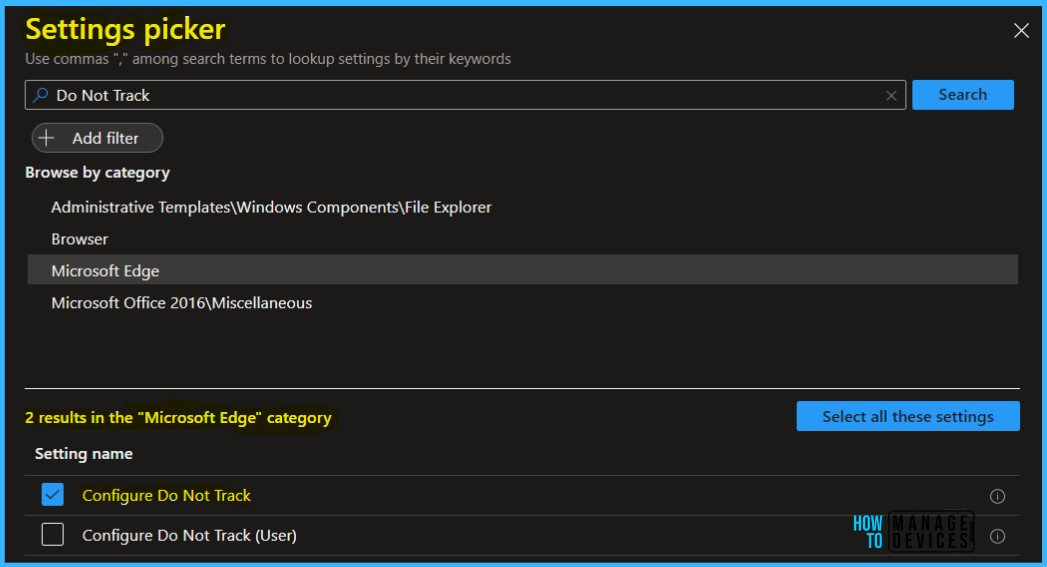Uncheck the Configure Do Not Track checkbox
The image size is (1047, 567).
tap(52, 495)
